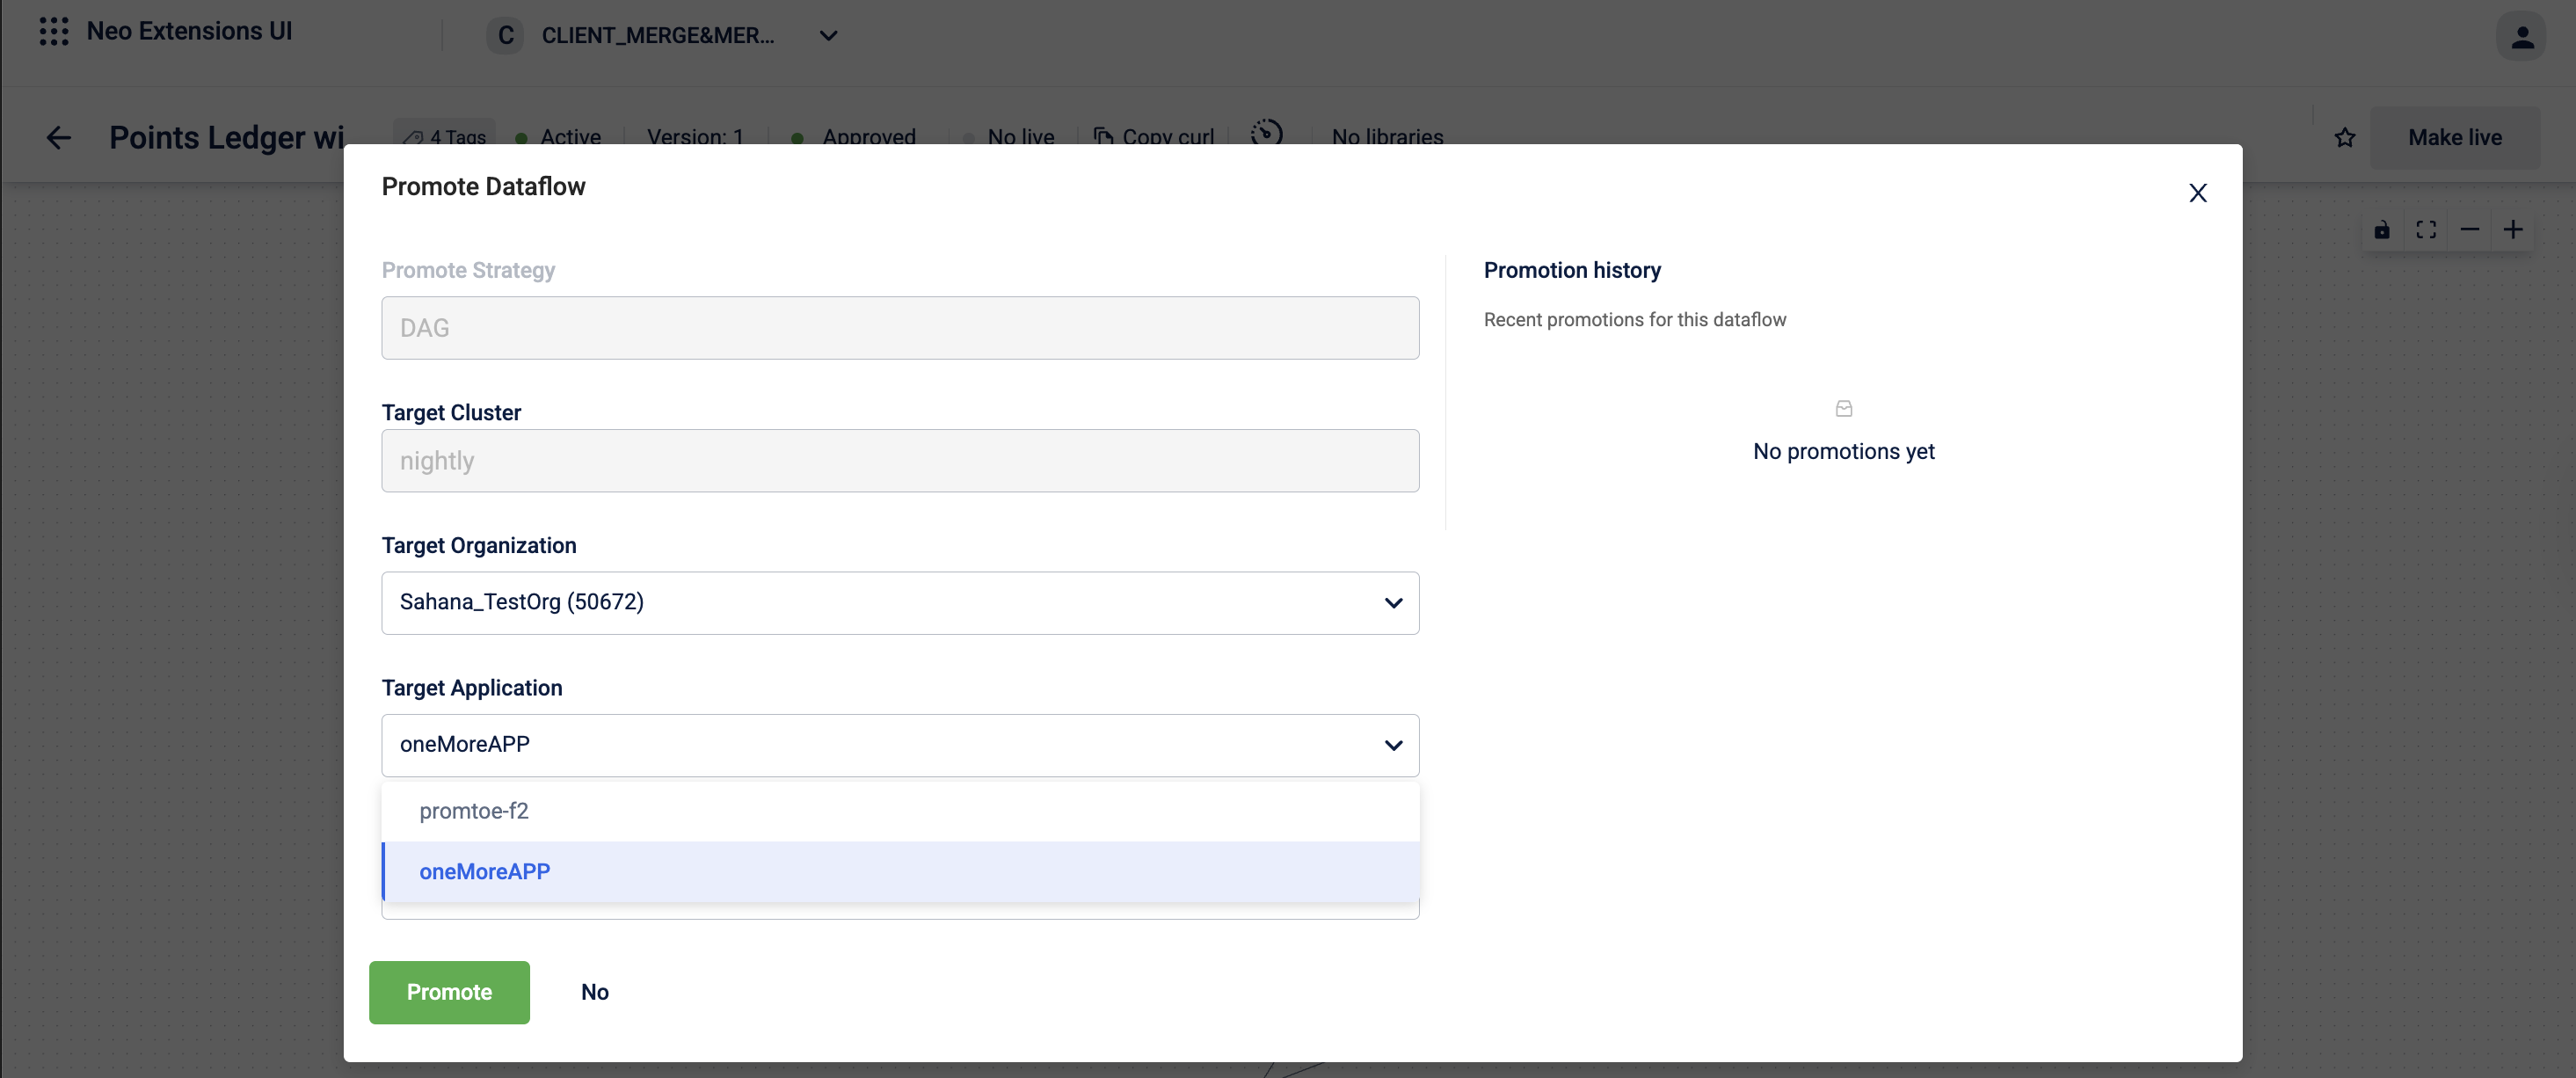Click the favorite star icon
Screen dimensions: 2576x1078
[2345, 137]
